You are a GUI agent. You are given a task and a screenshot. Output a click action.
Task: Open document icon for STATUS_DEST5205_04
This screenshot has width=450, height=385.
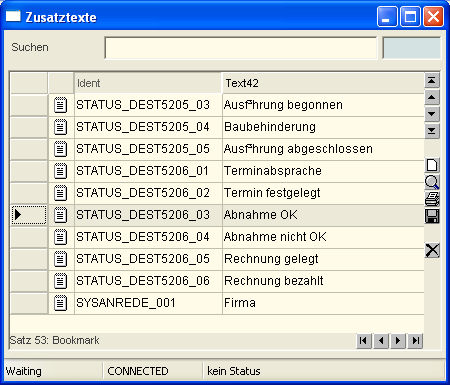pyautogui.click(x=60, y=127)
